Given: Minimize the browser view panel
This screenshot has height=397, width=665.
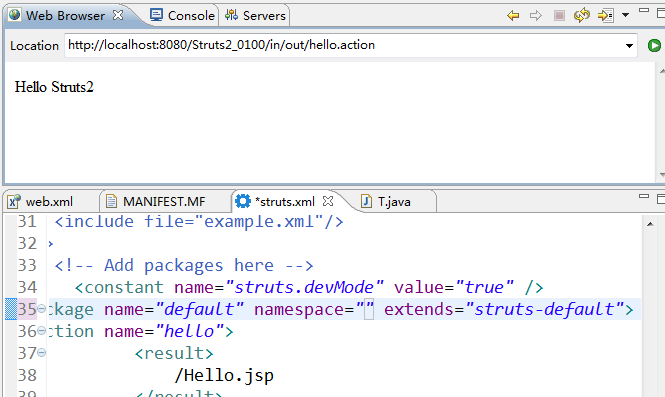Looking at the screenshot, I should click(x=644, y=10).
